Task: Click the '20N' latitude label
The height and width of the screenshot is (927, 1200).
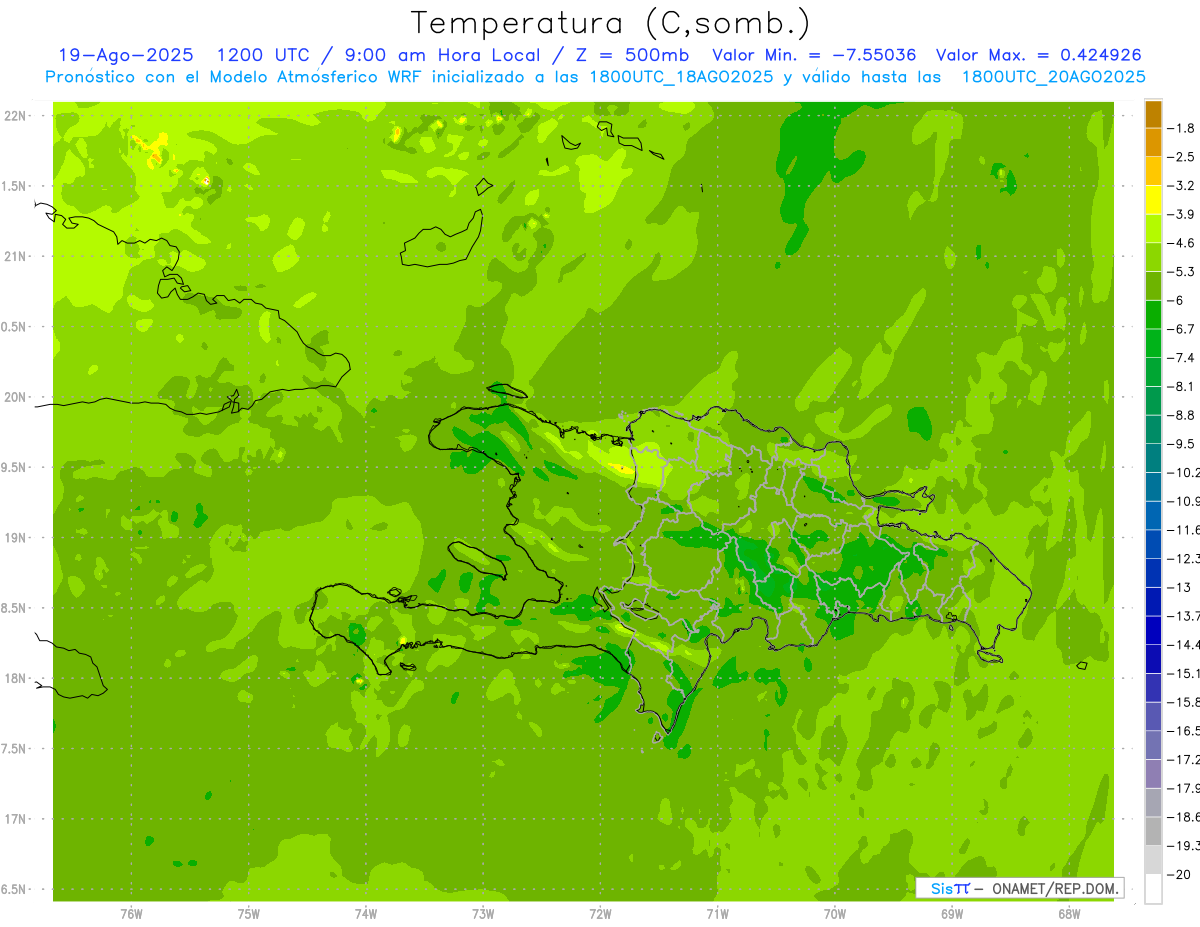Action: click(x=15, y=397)
